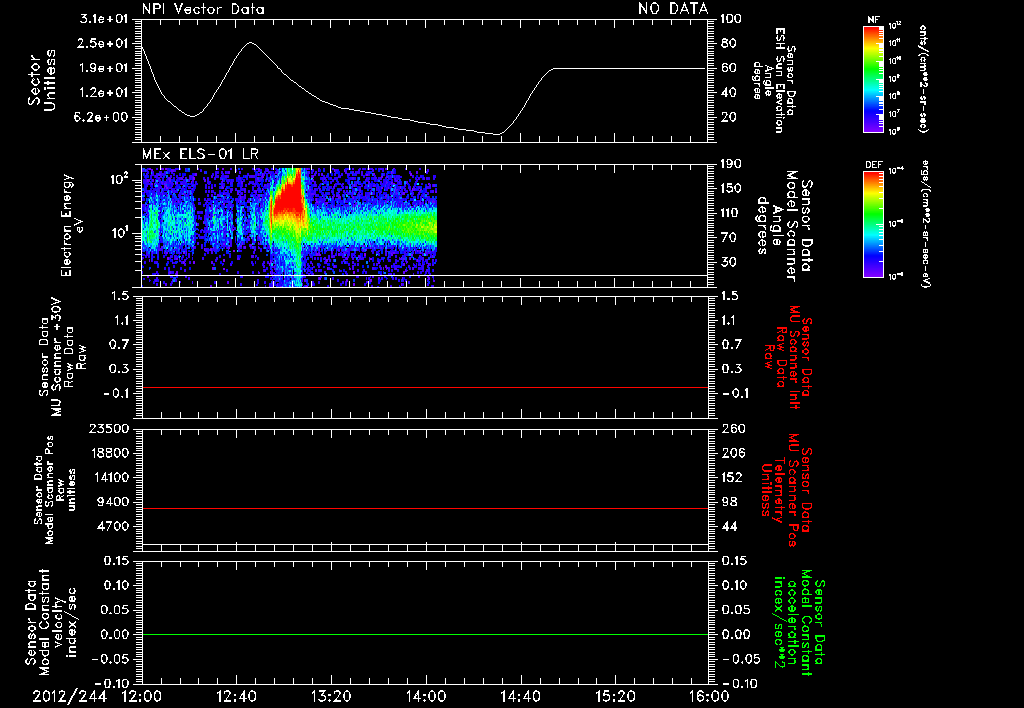Click the '190' scanner angle tick value
The image size is (1024, 708).
coord(731,164)
